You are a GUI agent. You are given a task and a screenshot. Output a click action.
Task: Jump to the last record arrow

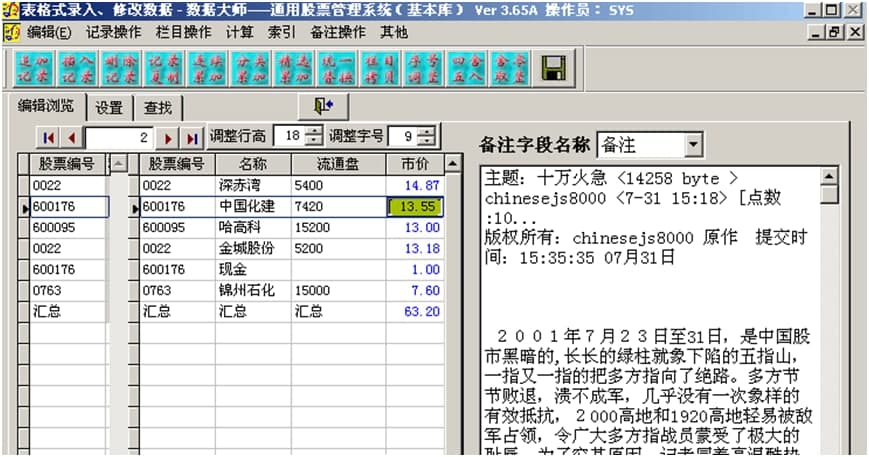click(x=192, y=137)
